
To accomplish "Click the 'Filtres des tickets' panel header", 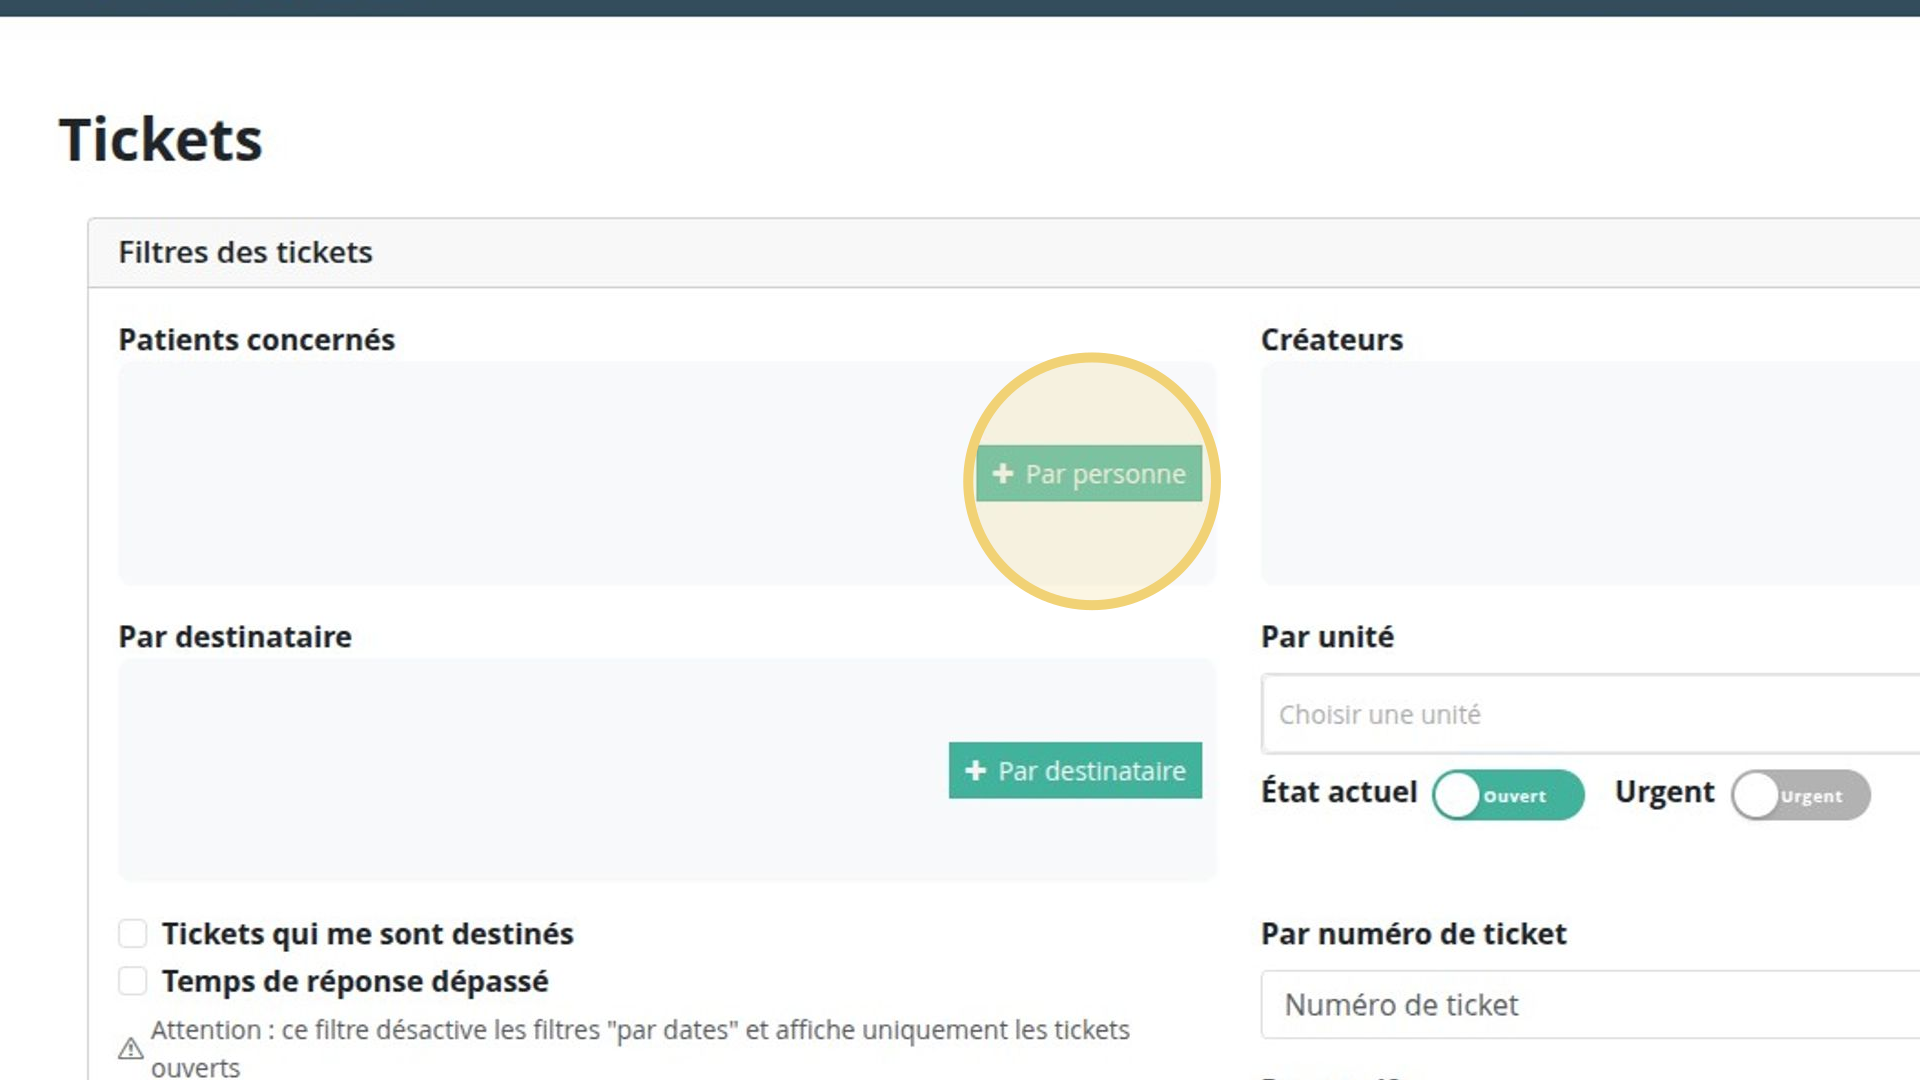I will pyautogui.click(x=1003, y=253).
